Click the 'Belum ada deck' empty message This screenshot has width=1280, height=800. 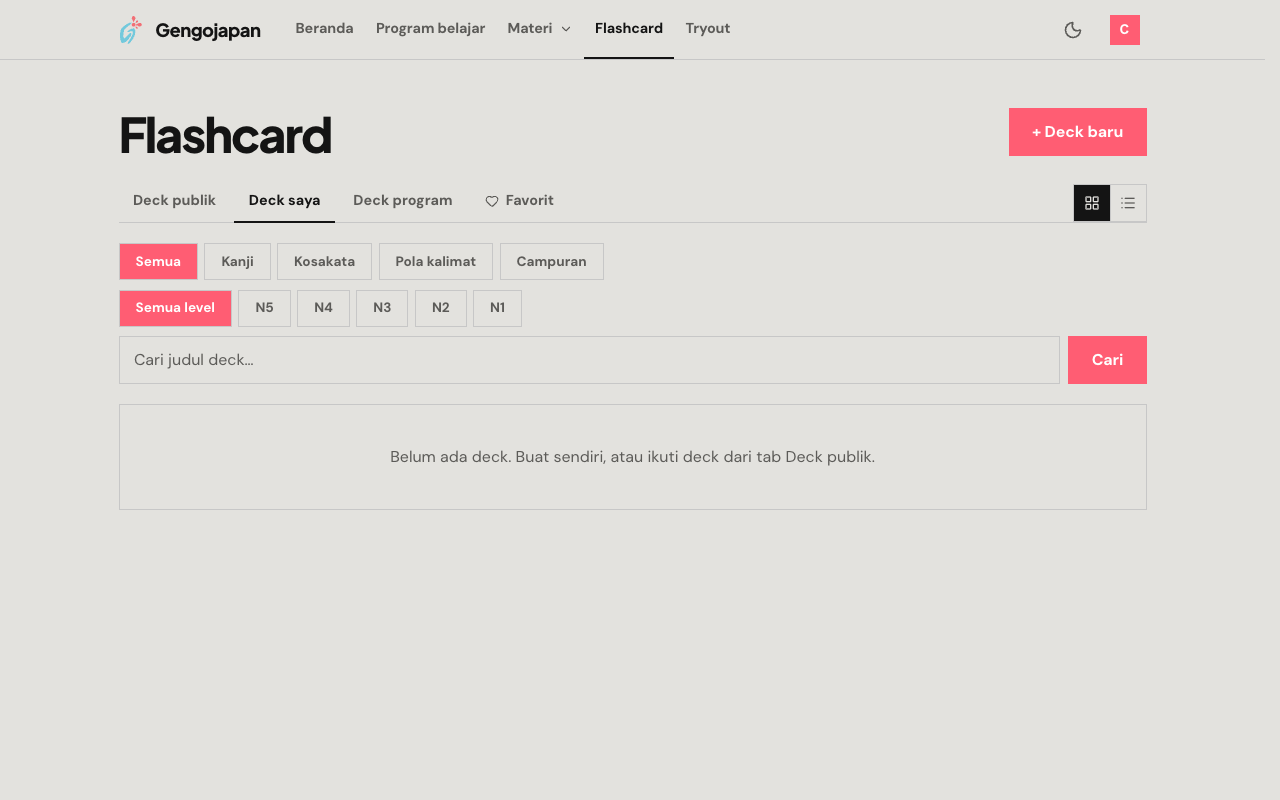point(632,457)
